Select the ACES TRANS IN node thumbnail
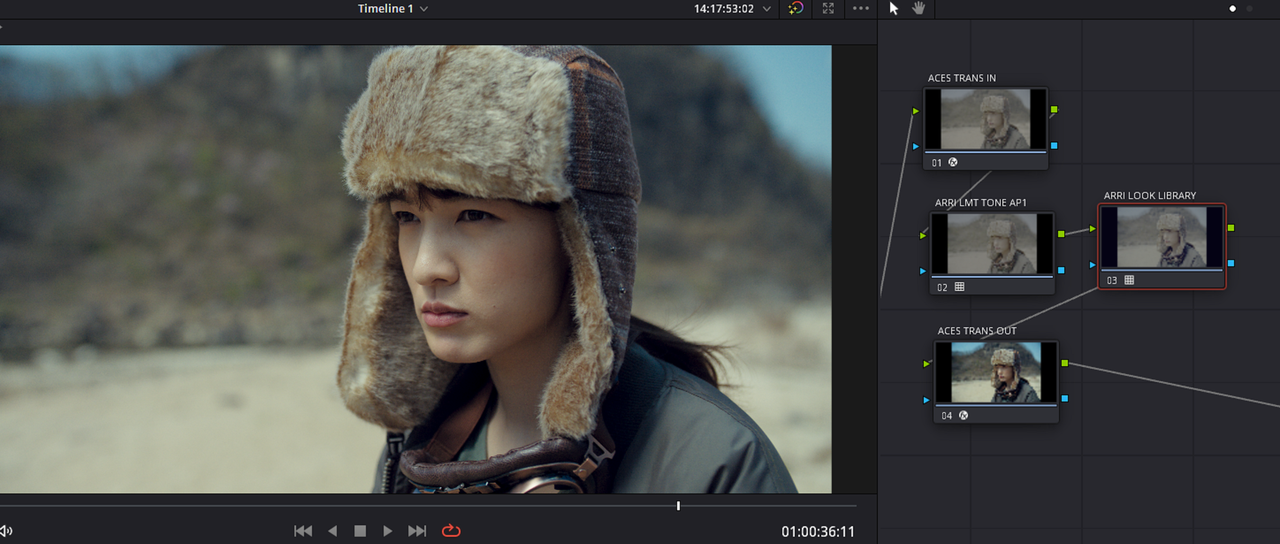Screen dimensions: 1280x544 (x=986, y=119)
